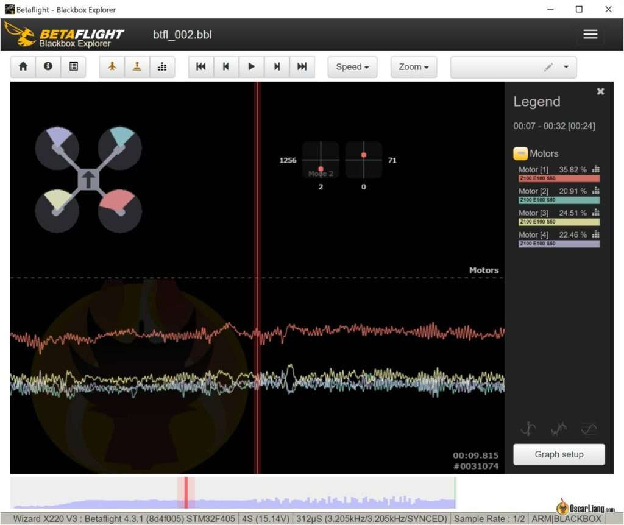624x525 pixels.
Task: Toggle the stick display icon
Action: (x=137, y=67)
